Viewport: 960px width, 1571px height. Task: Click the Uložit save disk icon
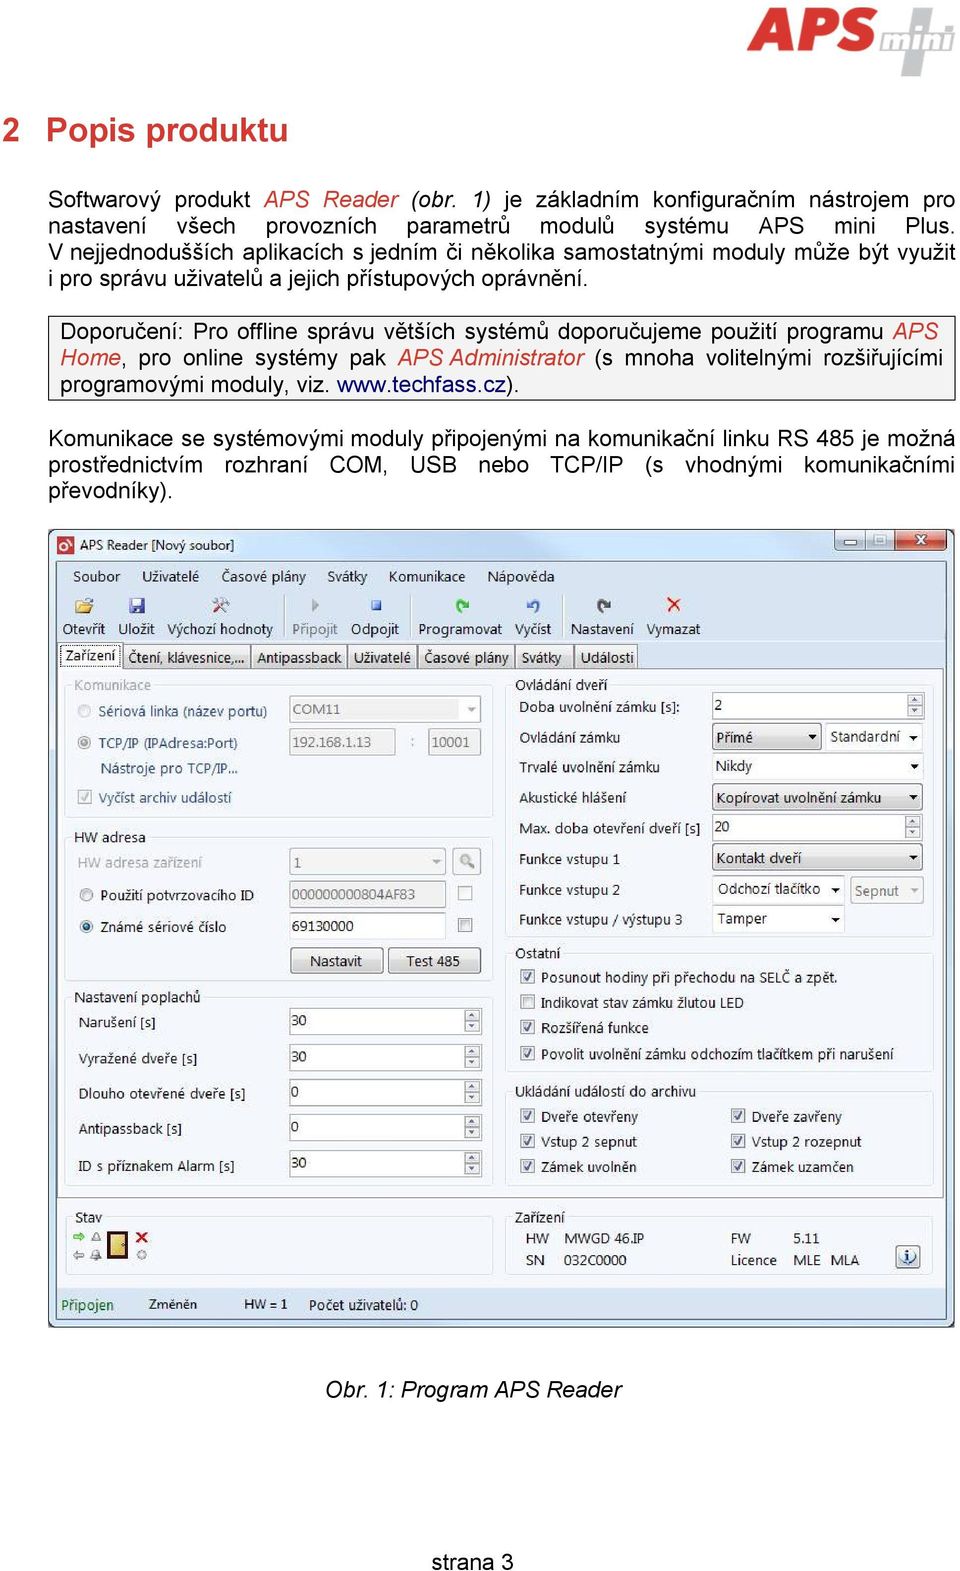(x=137, y=606)
